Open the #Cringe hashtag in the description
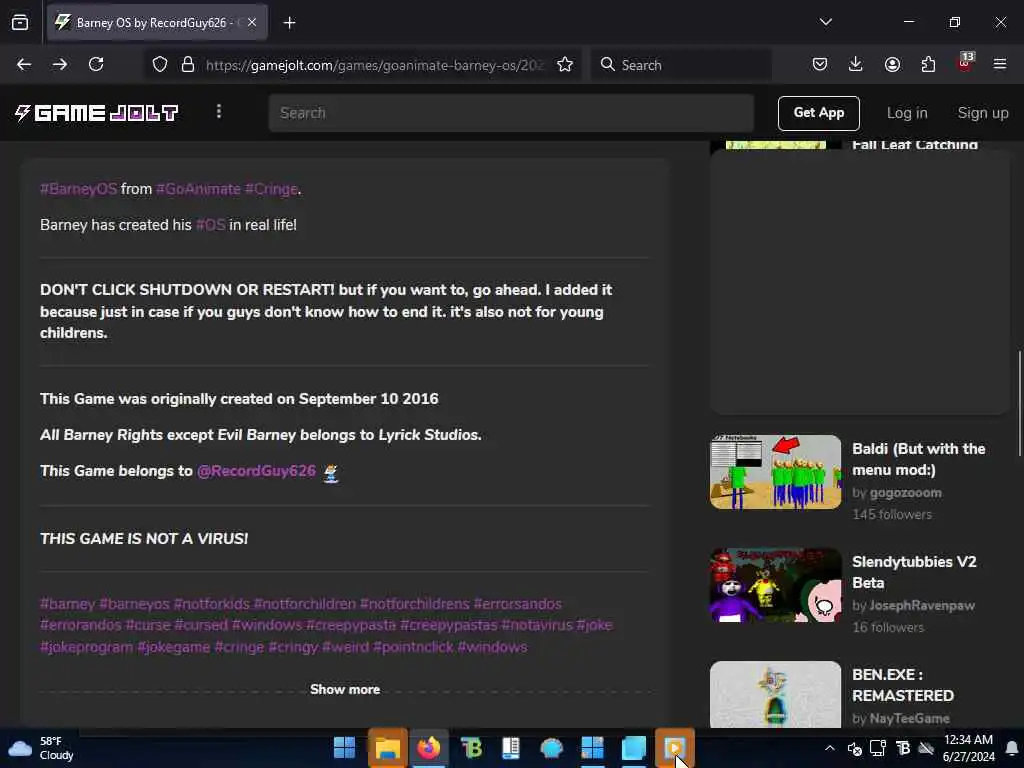The width and height of the screenshot is (1024, 768). 271,189
